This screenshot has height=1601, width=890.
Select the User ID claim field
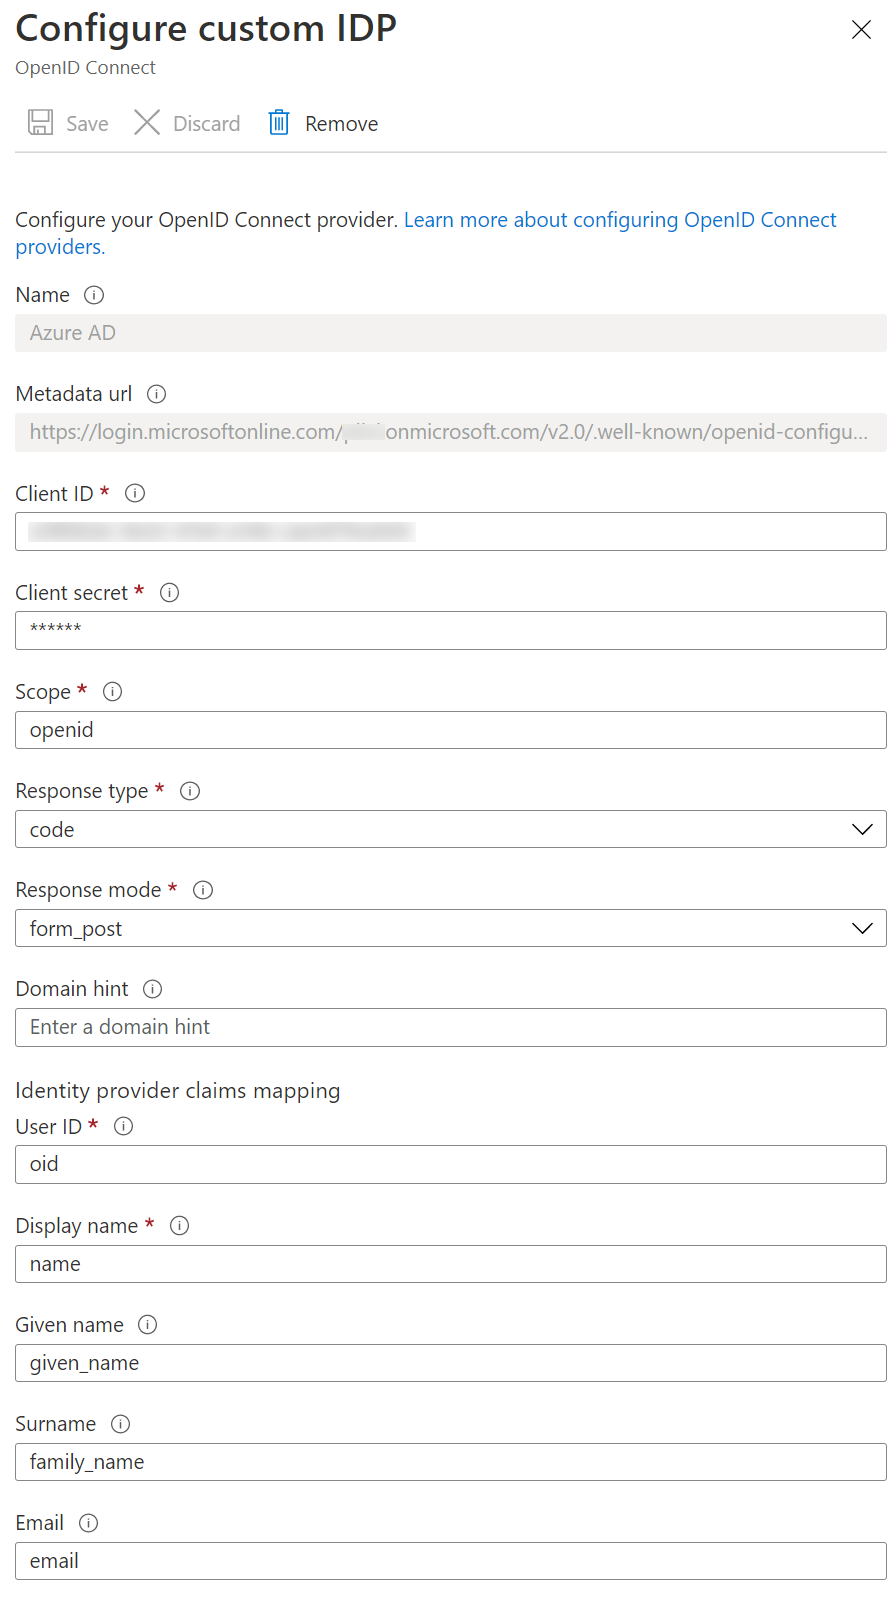click(x=450, y=1164)
